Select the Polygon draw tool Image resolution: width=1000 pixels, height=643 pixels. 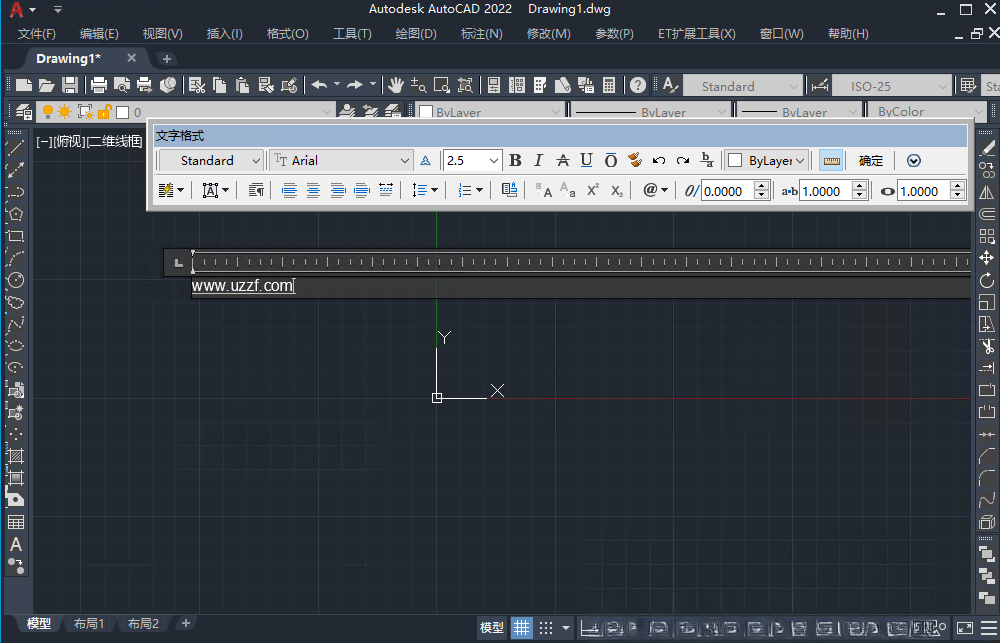(x=15, y=214)
